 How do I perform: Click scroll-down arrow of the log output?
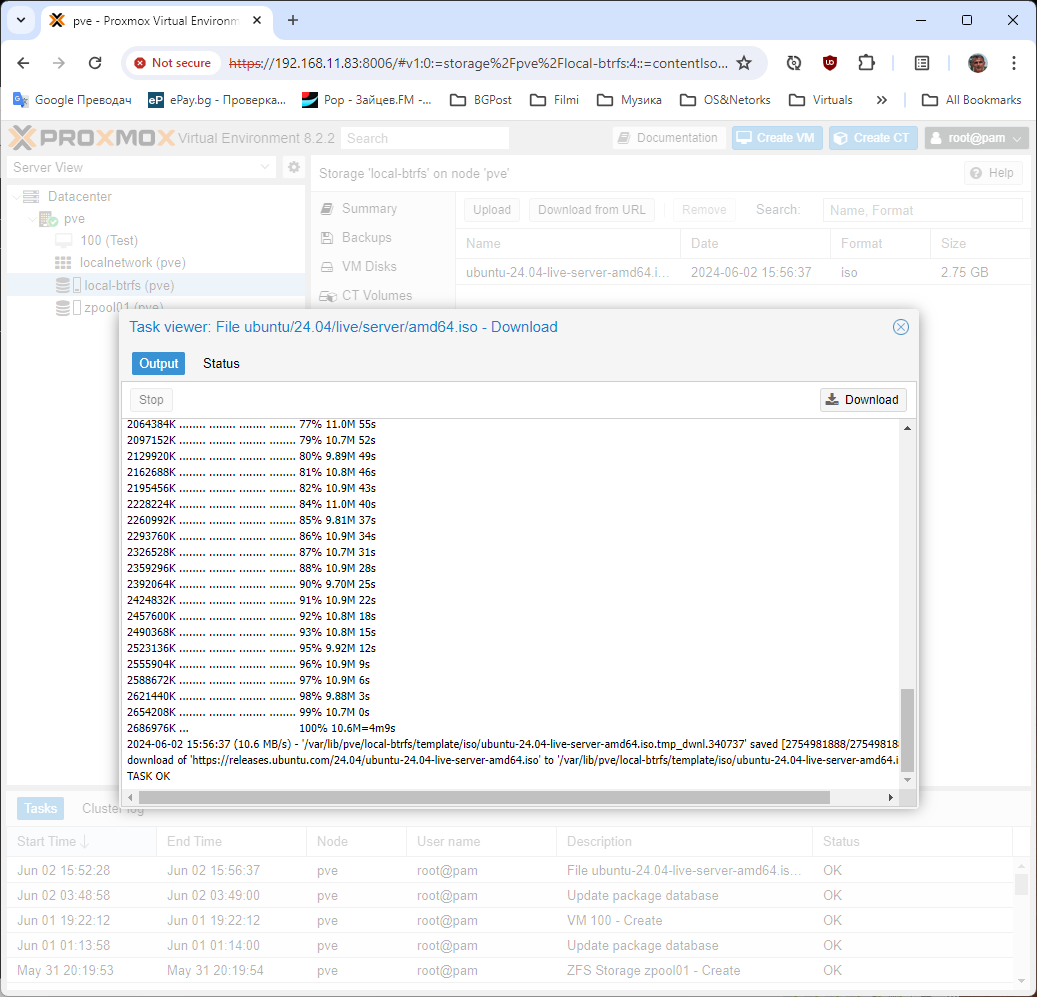[907, 779]
